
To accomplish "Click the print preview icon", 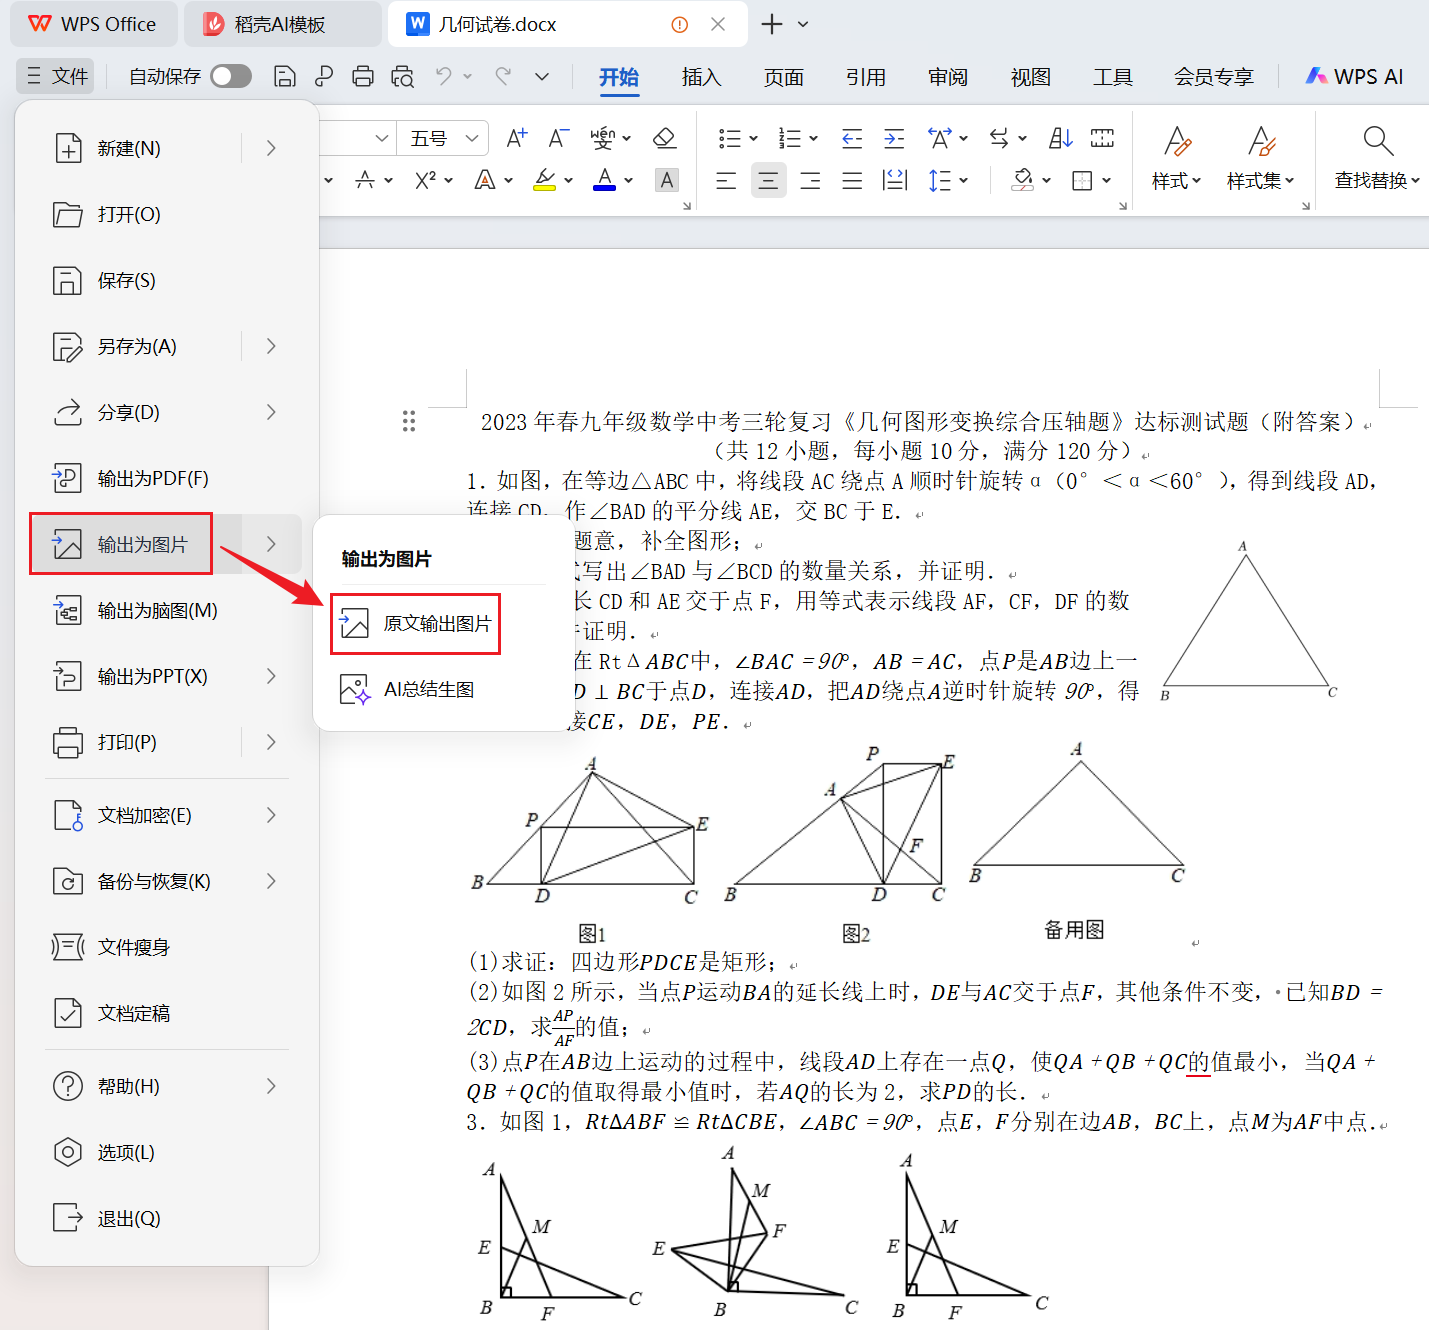I will pyautogui.click(x=401, y=76).
